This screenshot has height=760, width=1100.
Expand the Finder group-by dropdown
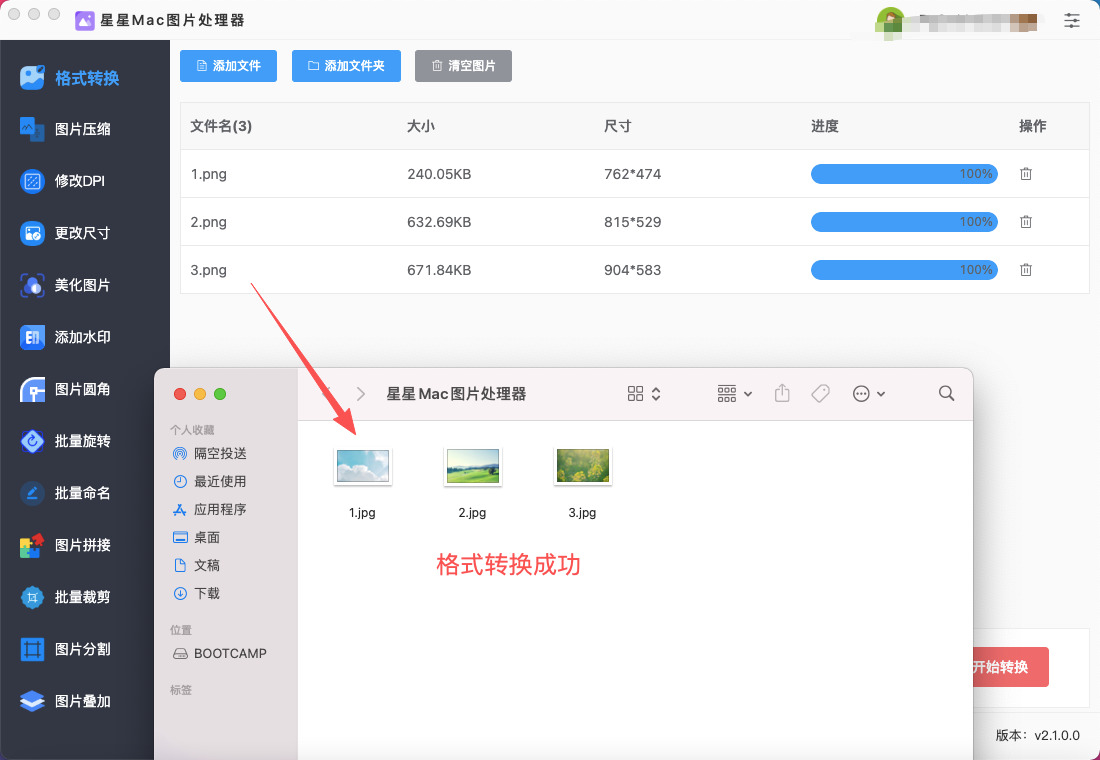pos(735,394)
